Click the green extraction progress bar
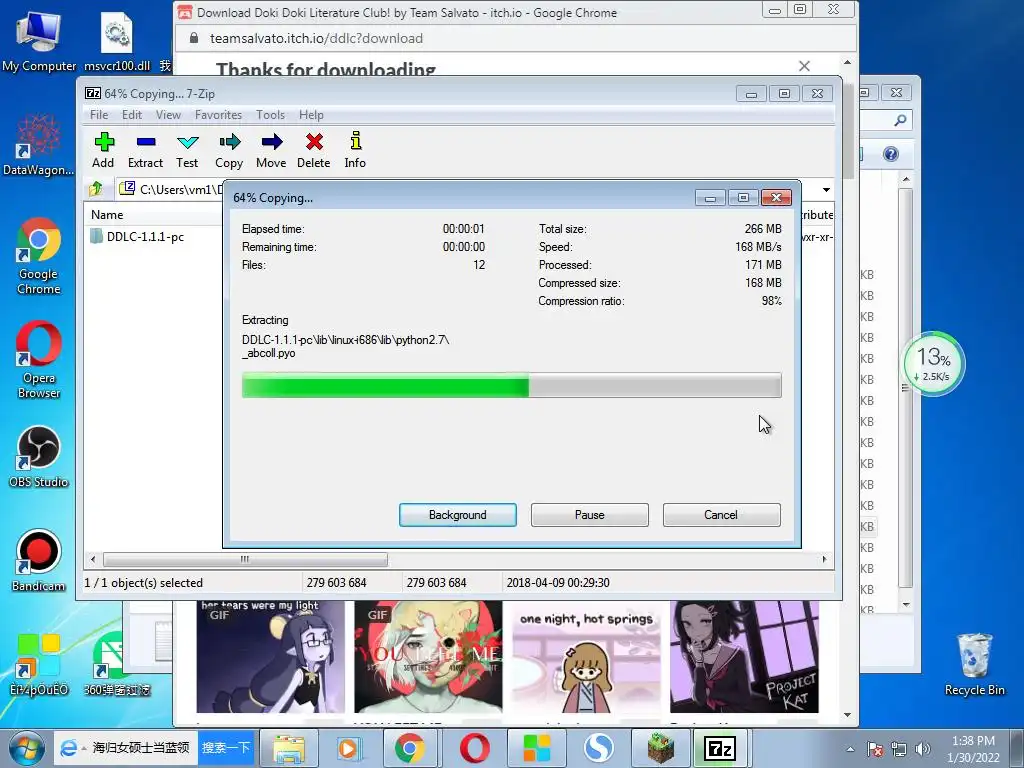 tap(511, 385)
